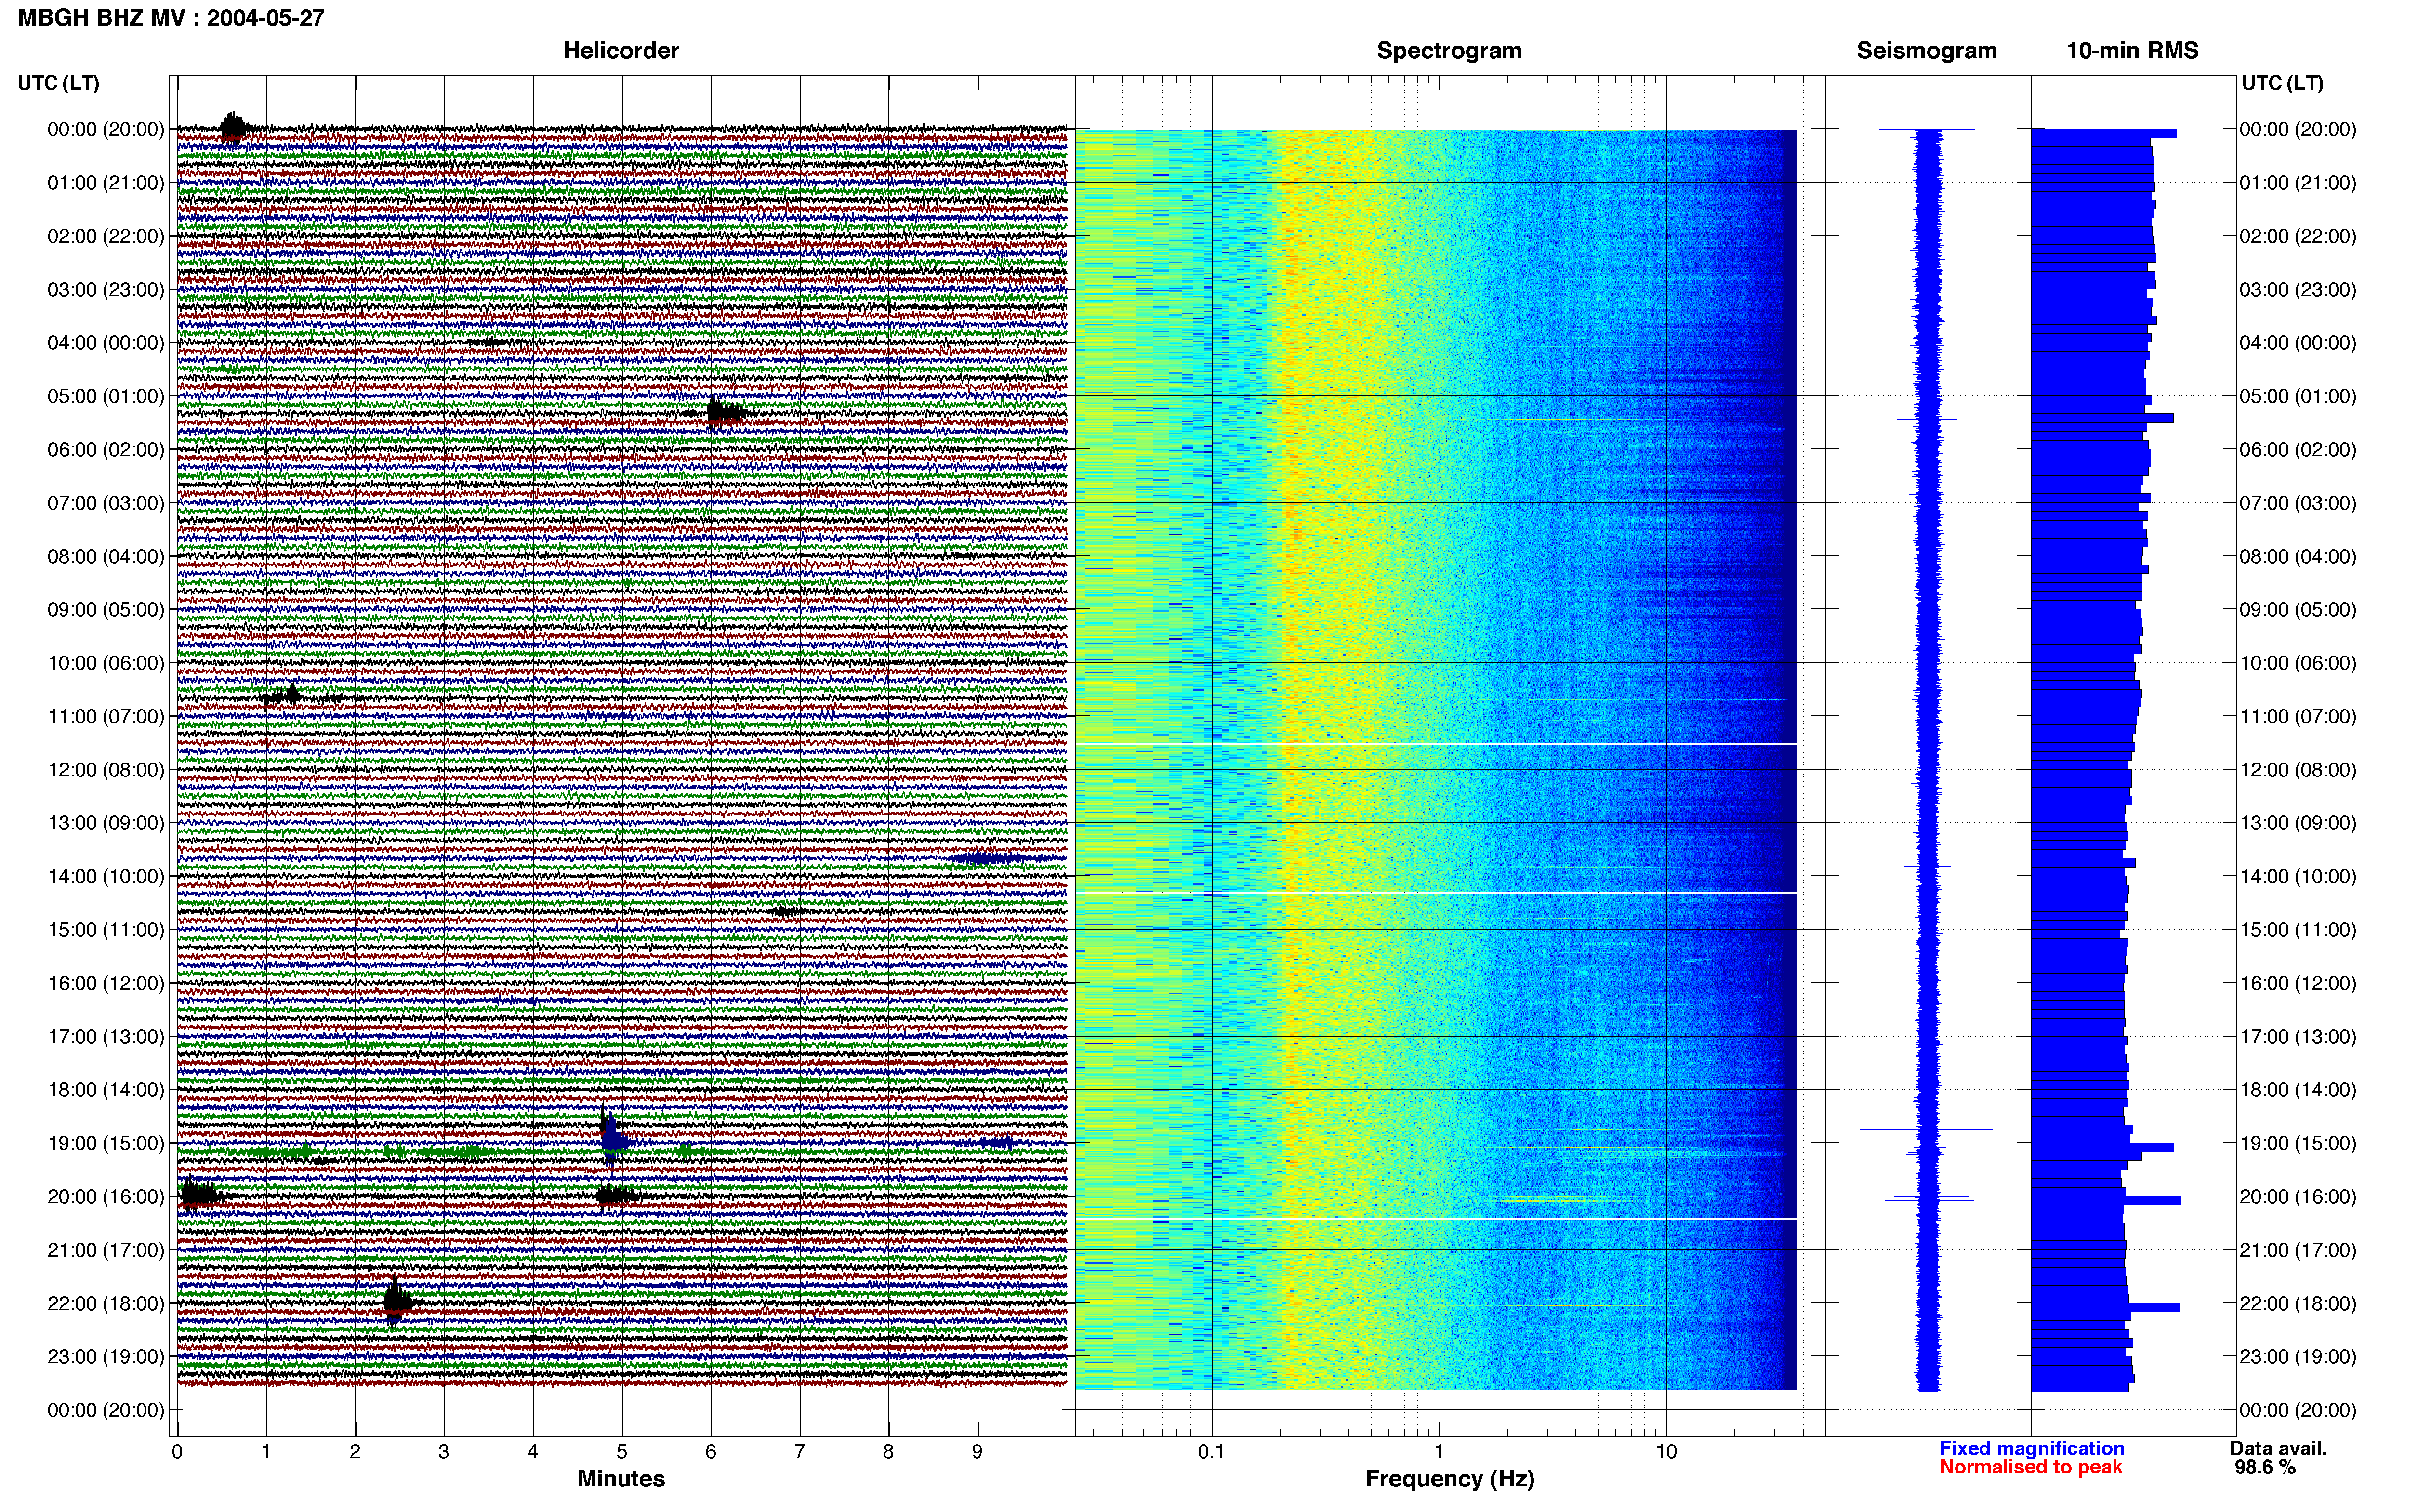Click the right '20:00 (16:00)' time label

click(2297, 1196)
